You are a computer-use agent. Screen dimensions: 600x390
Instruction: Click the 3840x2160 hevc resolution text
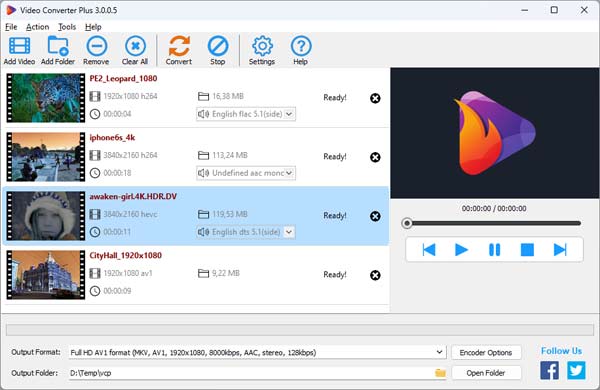[x=130, y=214]
